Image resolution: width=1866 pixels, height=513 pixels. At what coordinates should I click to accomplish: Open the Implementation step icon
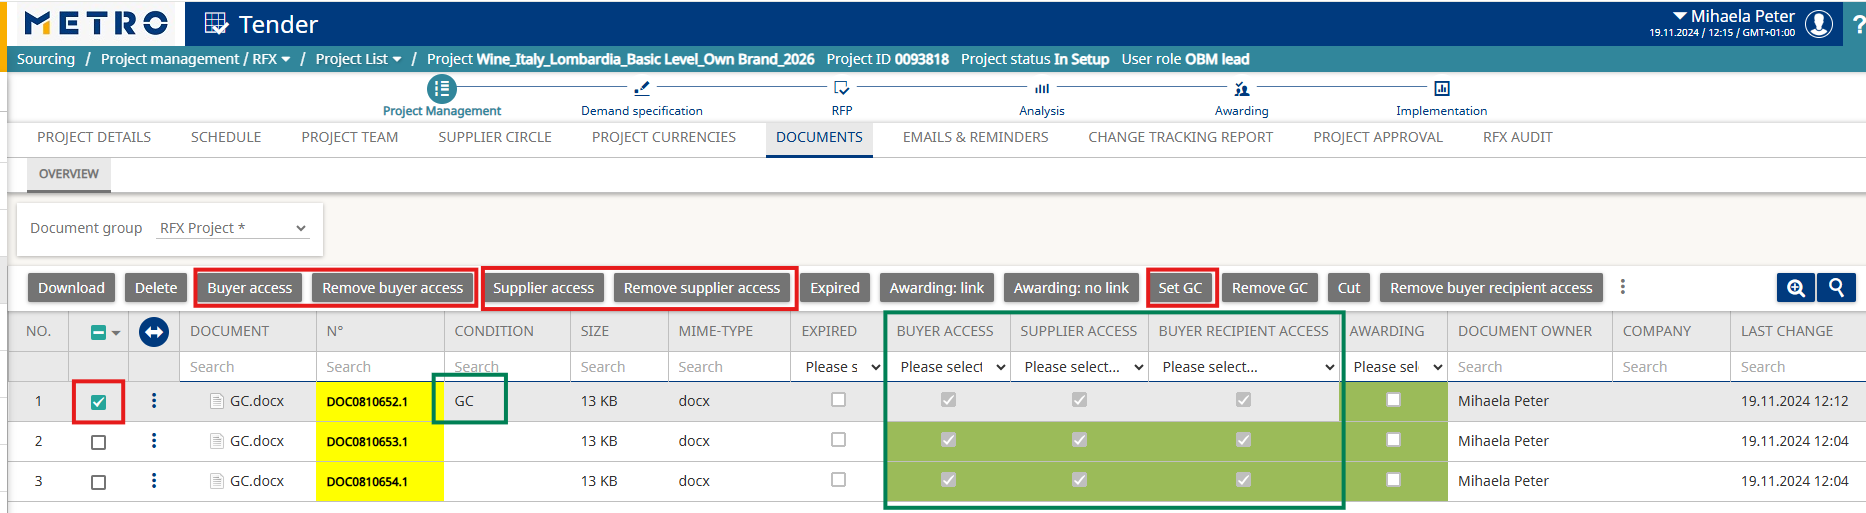pyautogui.click(x=1442, y=89)
